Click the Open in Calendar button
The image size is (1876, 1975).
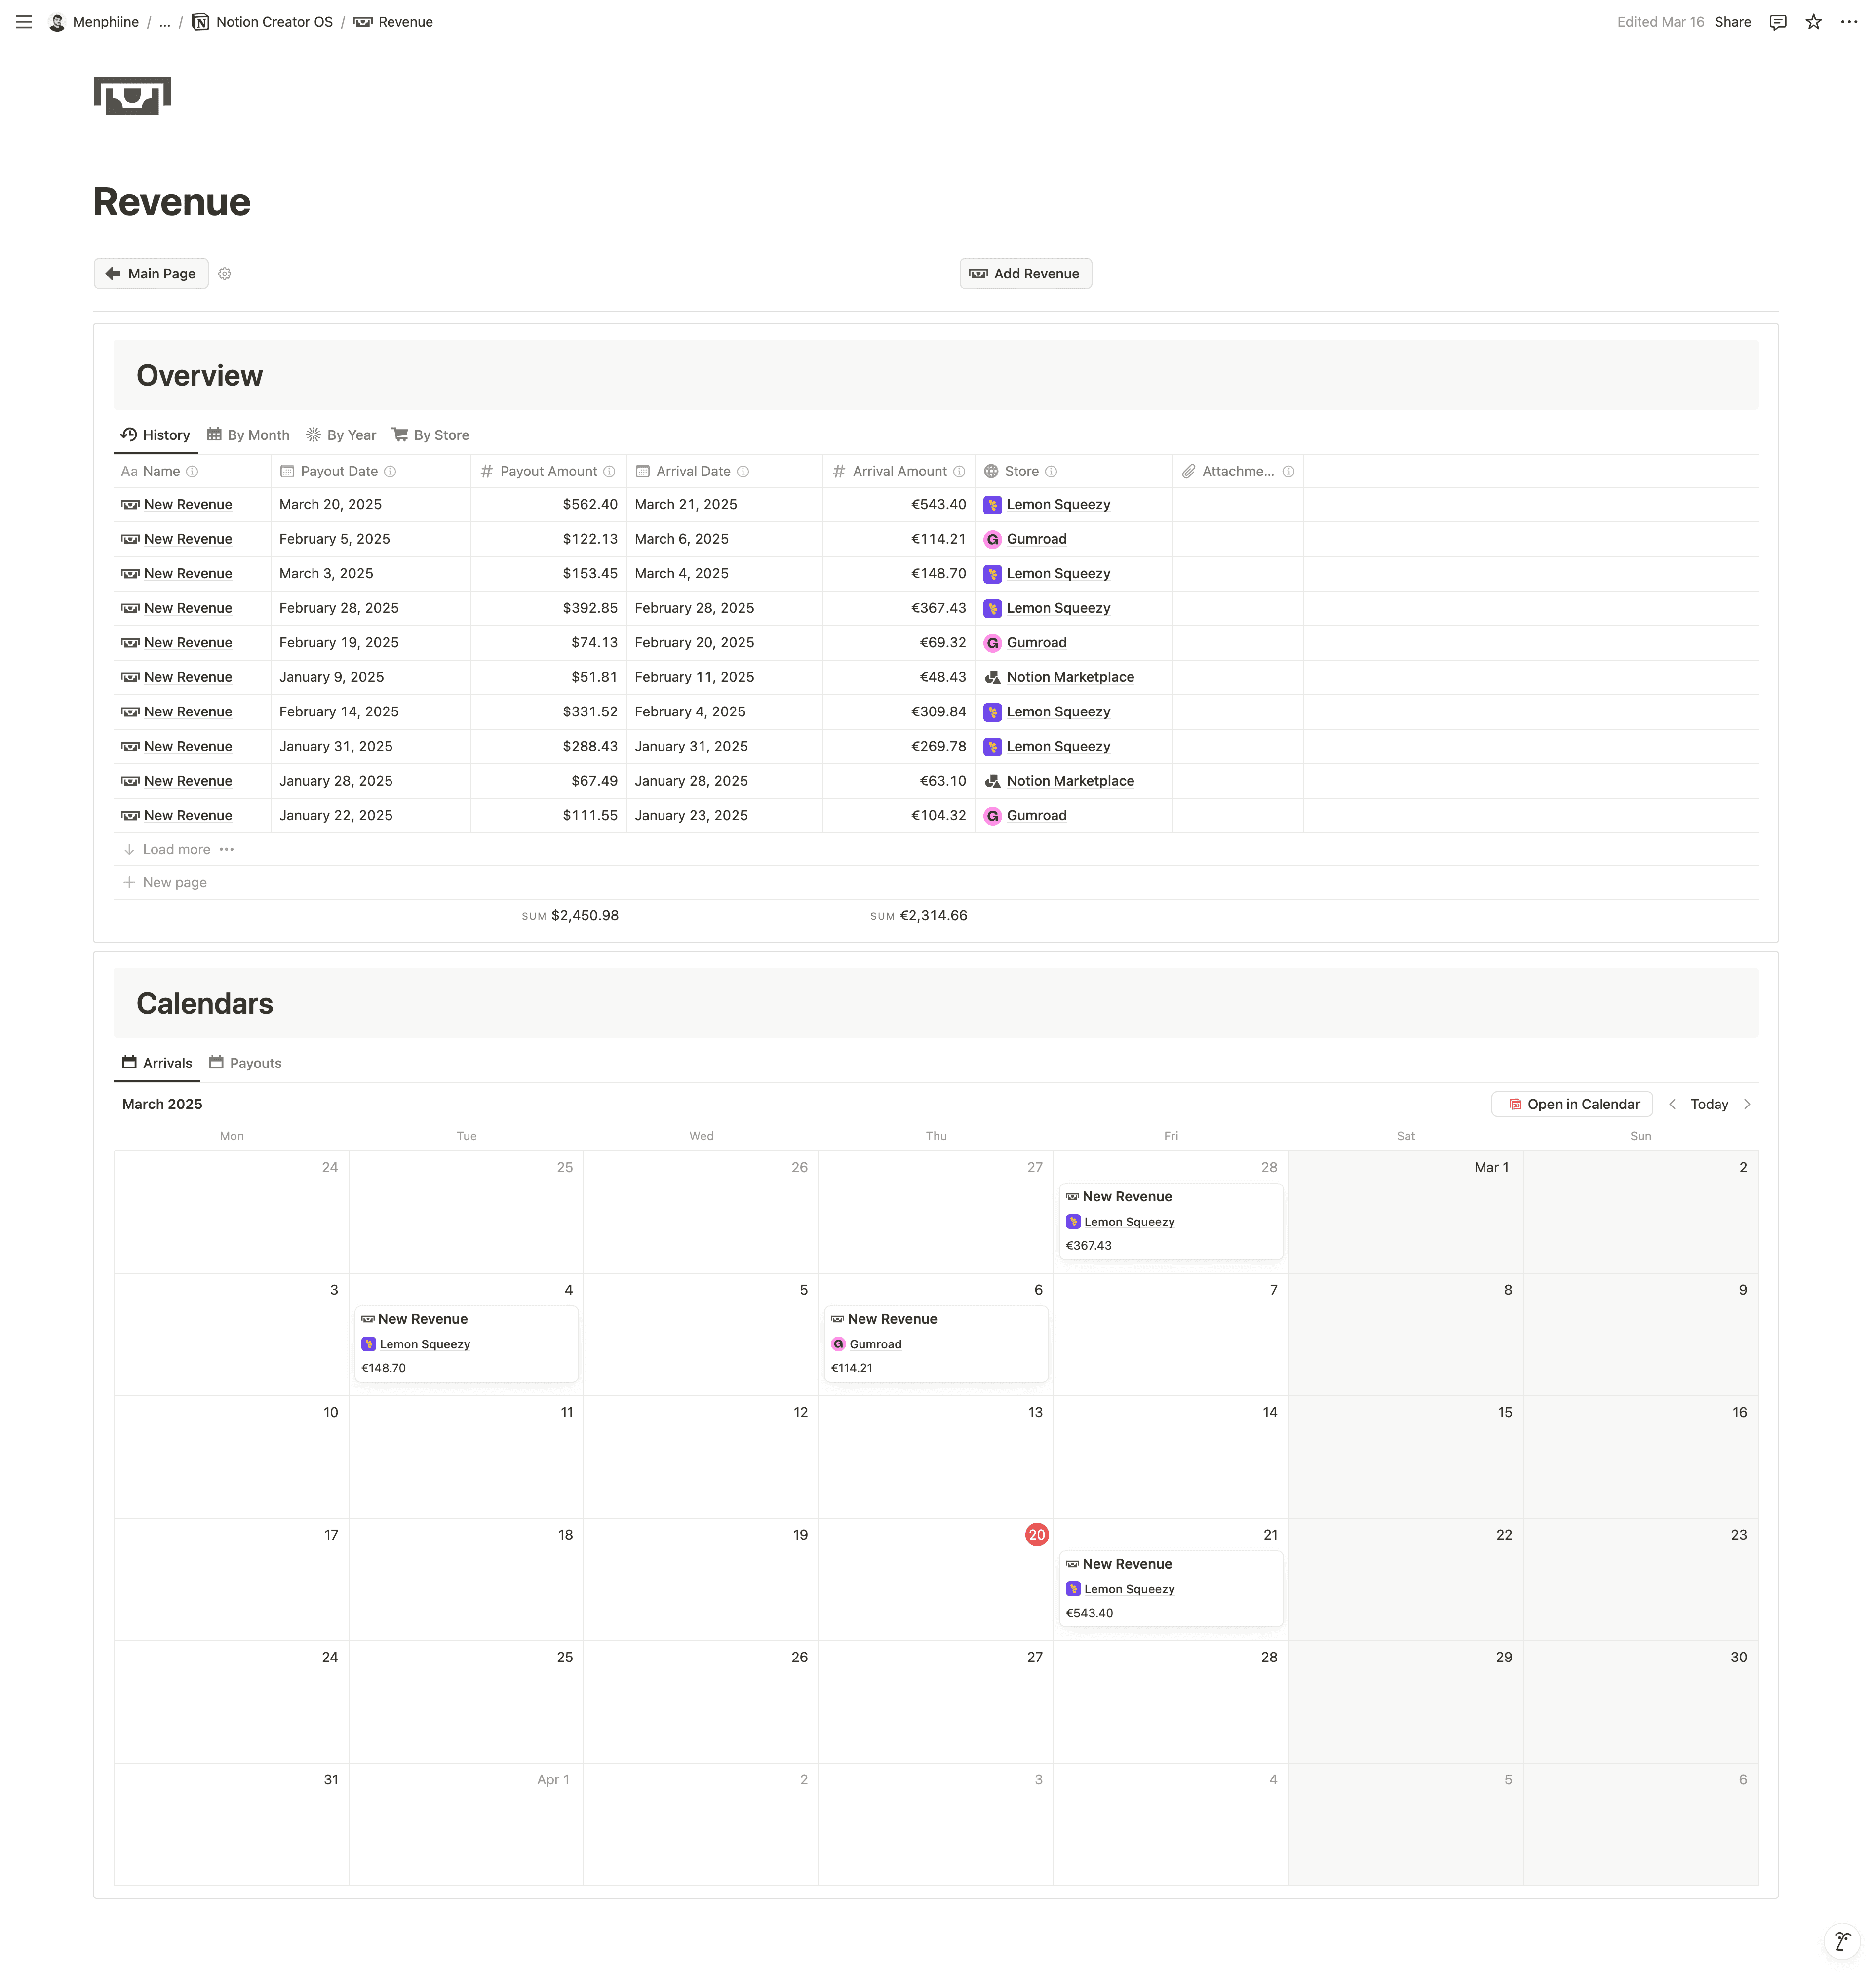[x=1572, y=1105]
